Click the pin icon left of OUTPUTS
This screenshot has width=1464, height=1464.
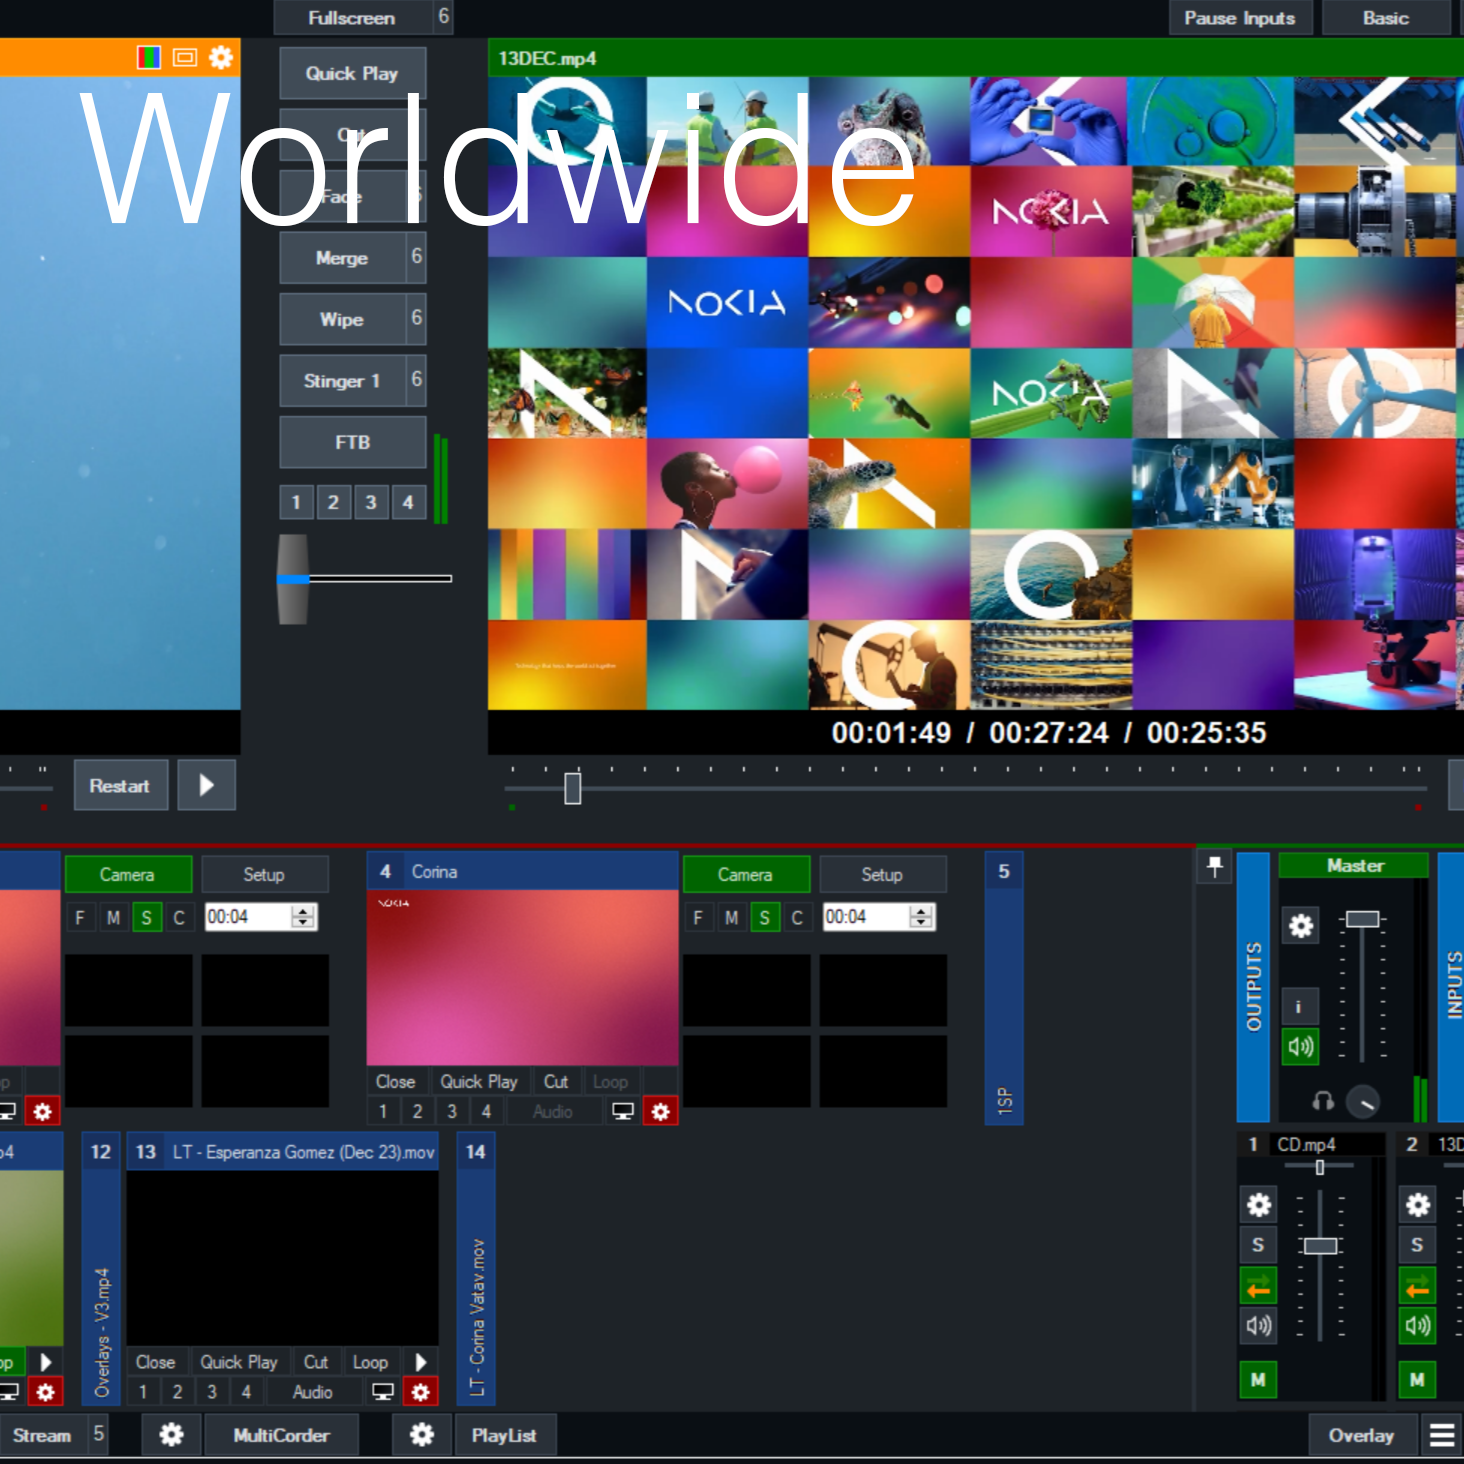tap(1214, 867)
